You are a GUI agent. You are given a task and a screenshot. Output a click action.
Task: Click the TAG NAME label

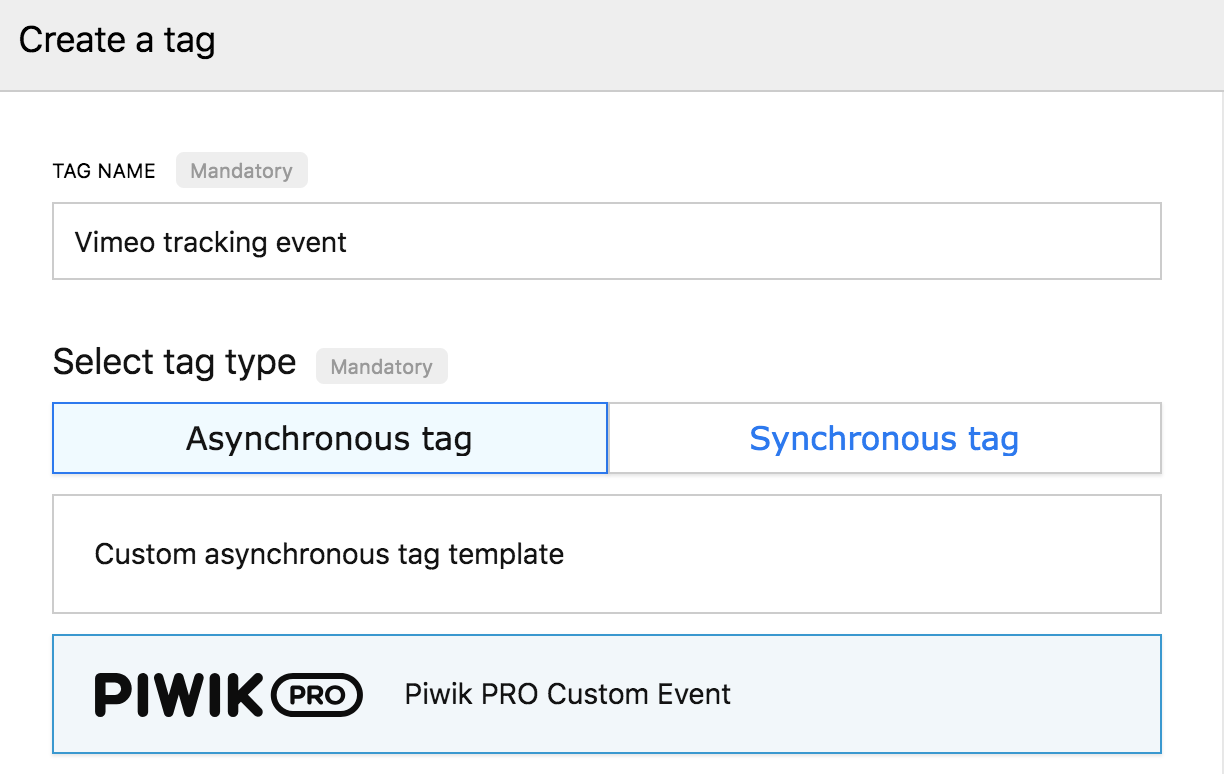click(x=104, y=171)
